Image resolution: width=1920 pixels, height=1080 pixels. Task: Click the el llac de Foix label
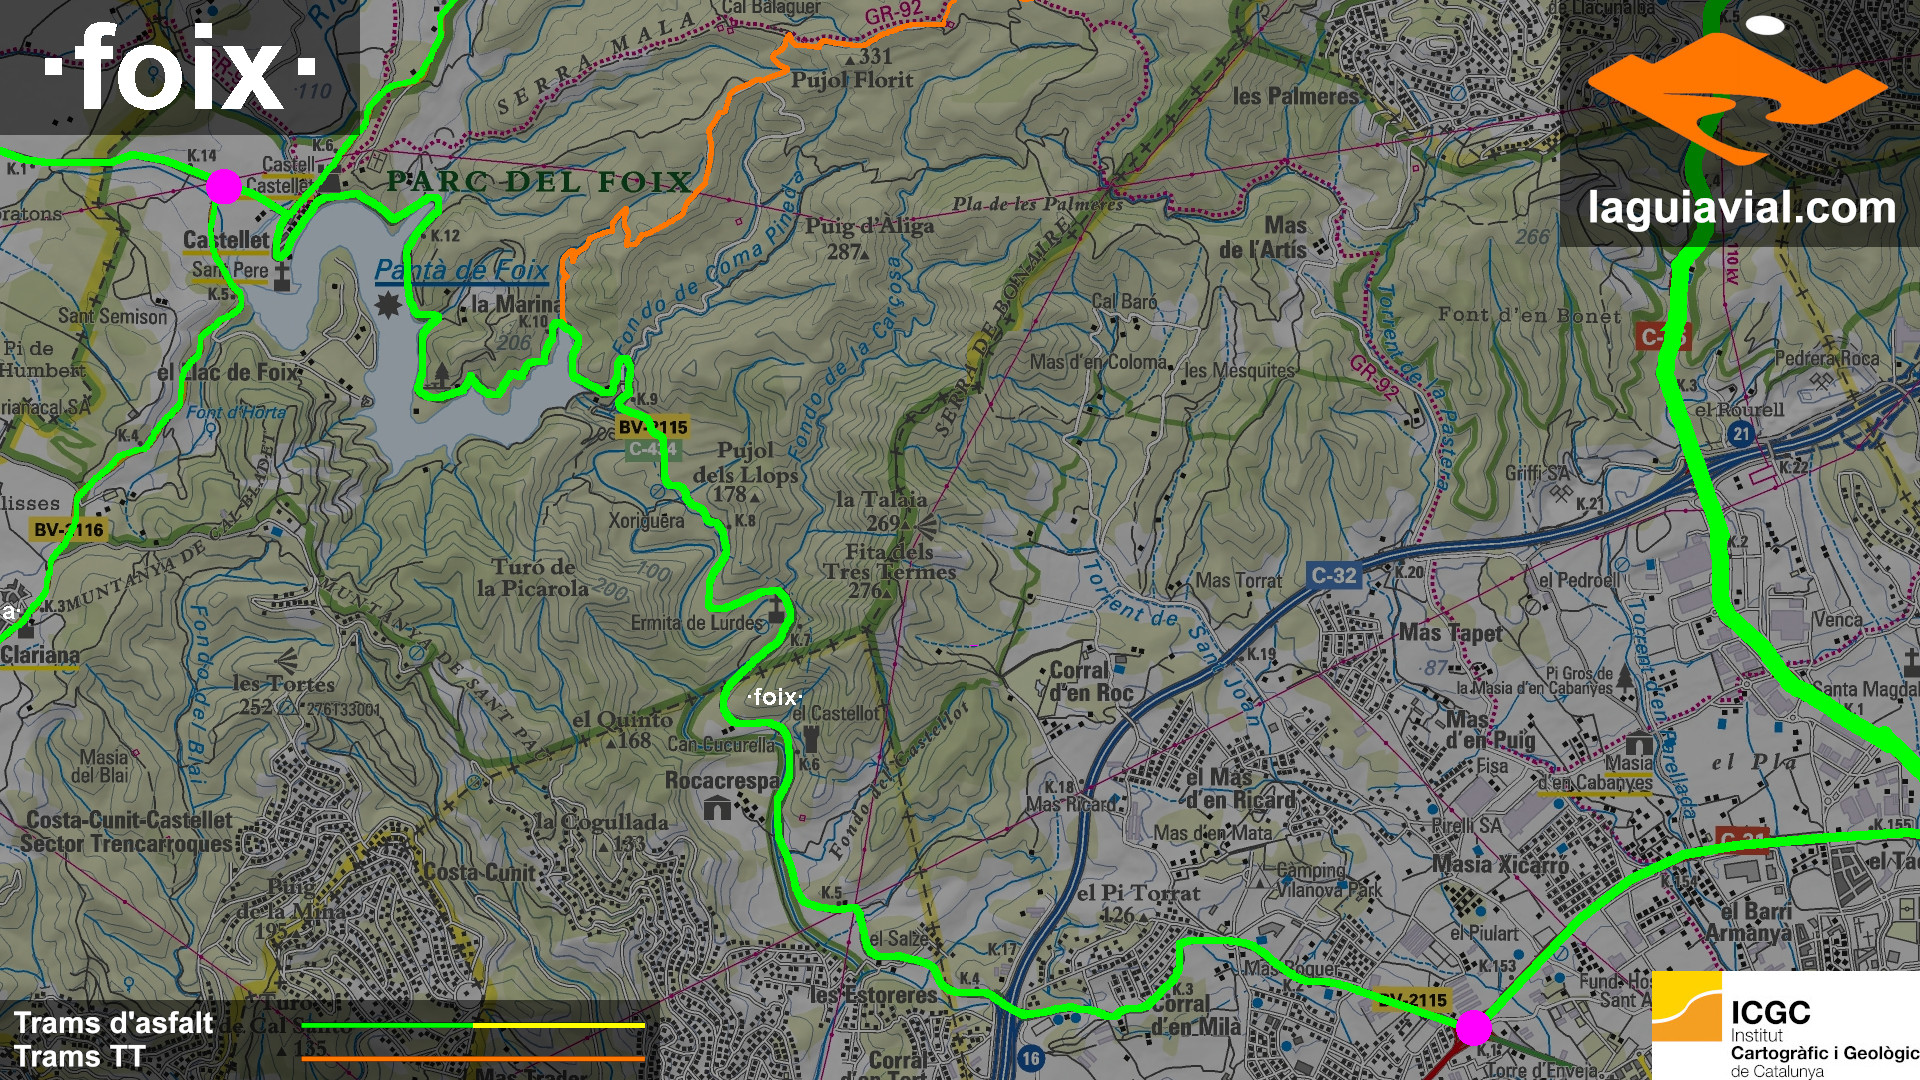[x=227, y=373]
